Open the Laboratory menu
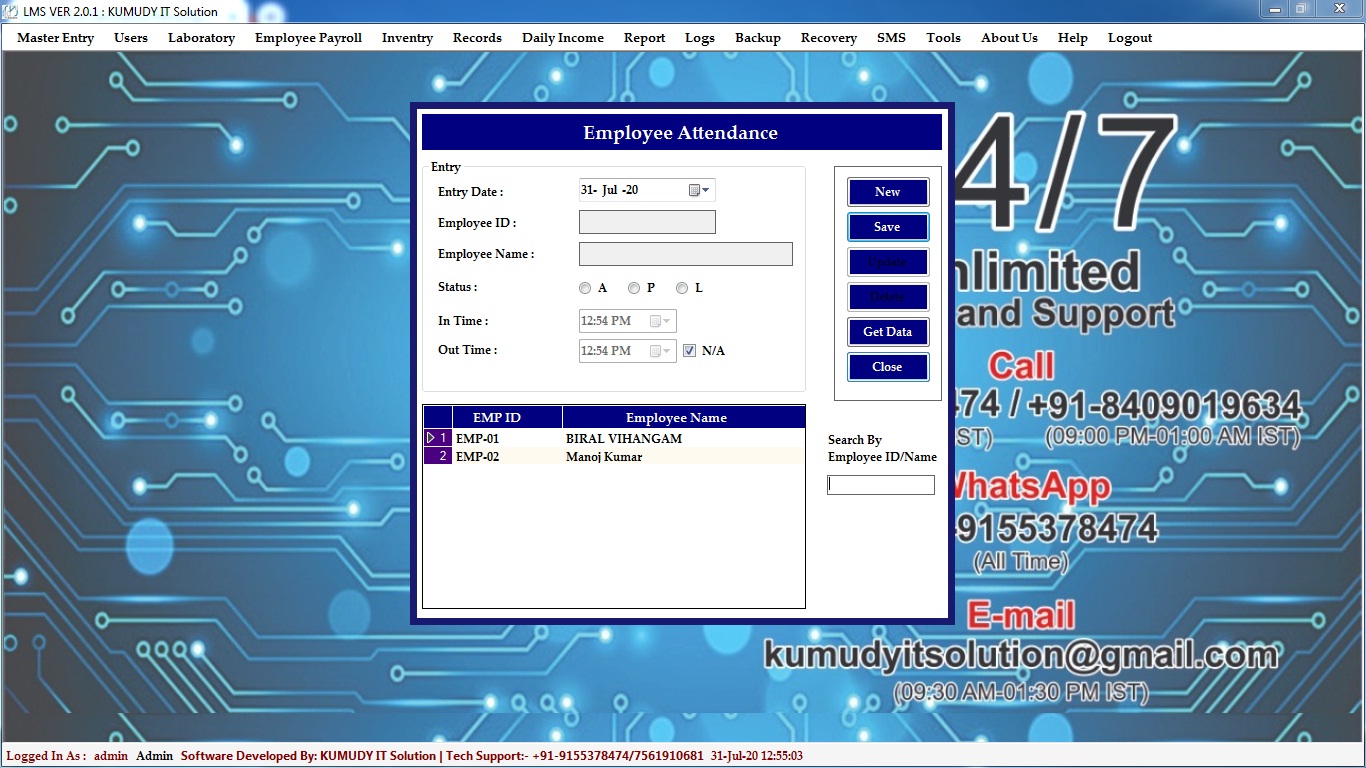Viewport: 1366px width, 768px height. pyautogui.click(x=201, y=38)
